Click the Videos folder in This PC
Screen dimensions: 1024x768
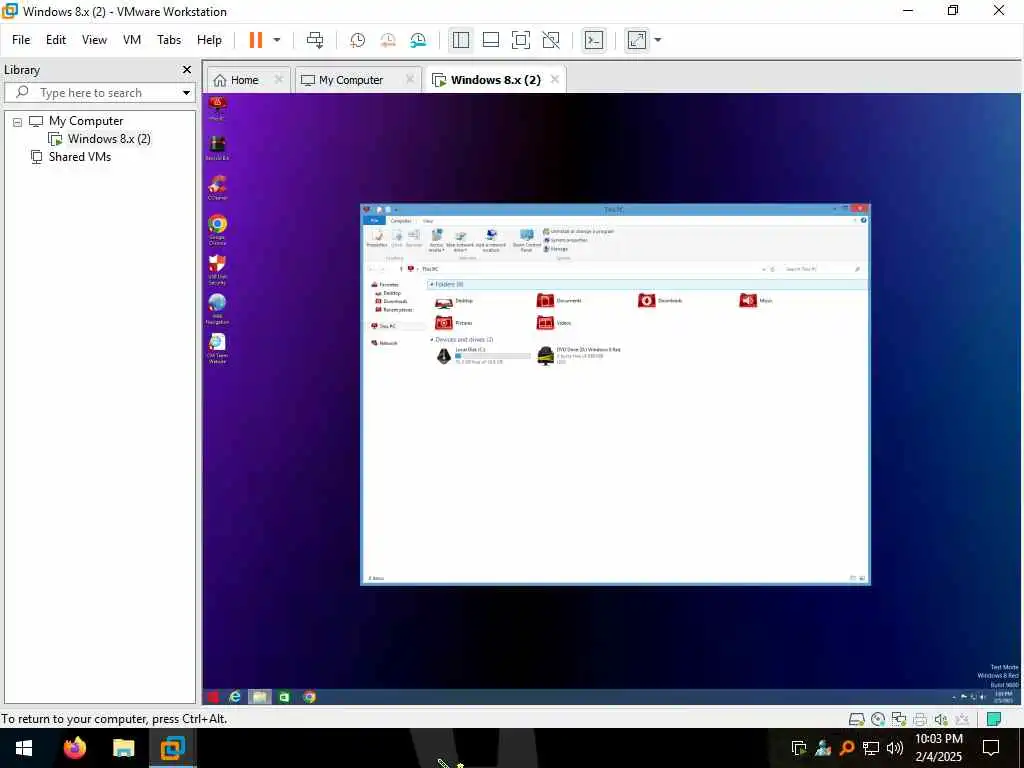[x=554, y=323]
